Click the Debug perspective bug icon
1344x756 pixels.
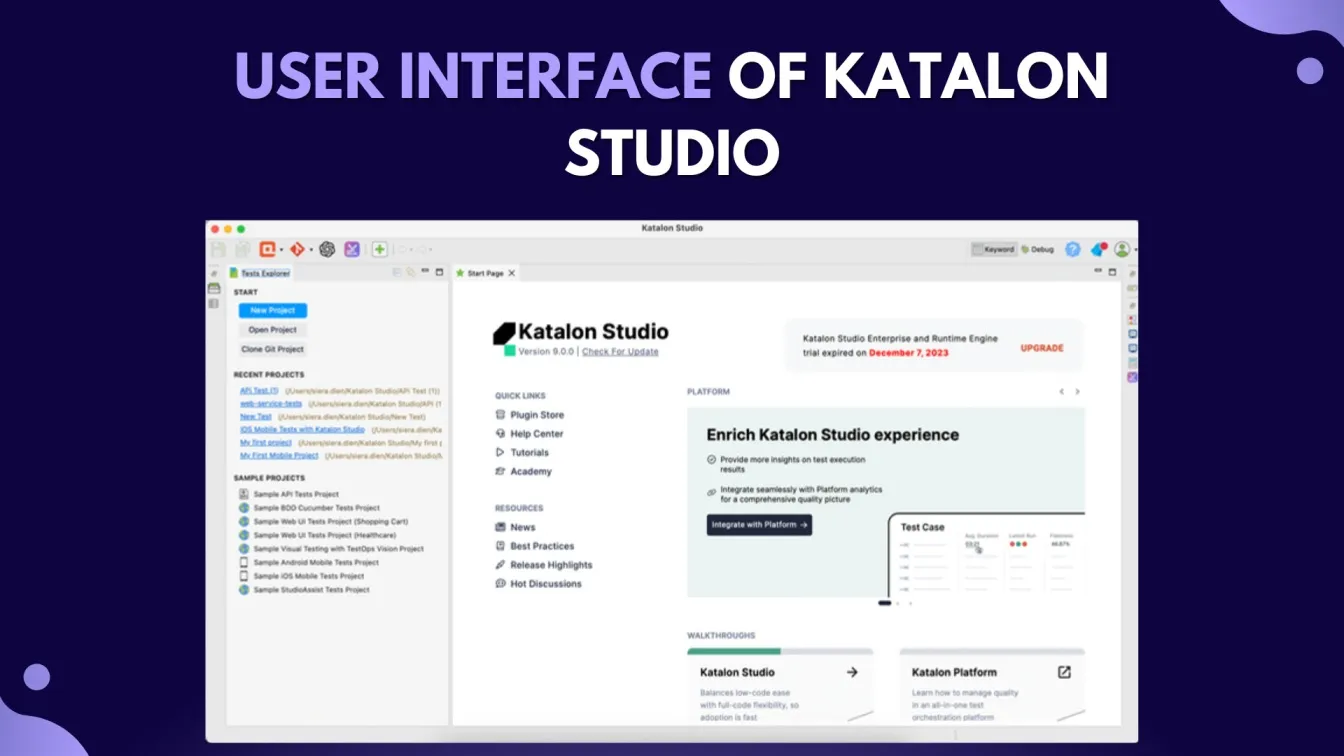[x=1024, y=249]
